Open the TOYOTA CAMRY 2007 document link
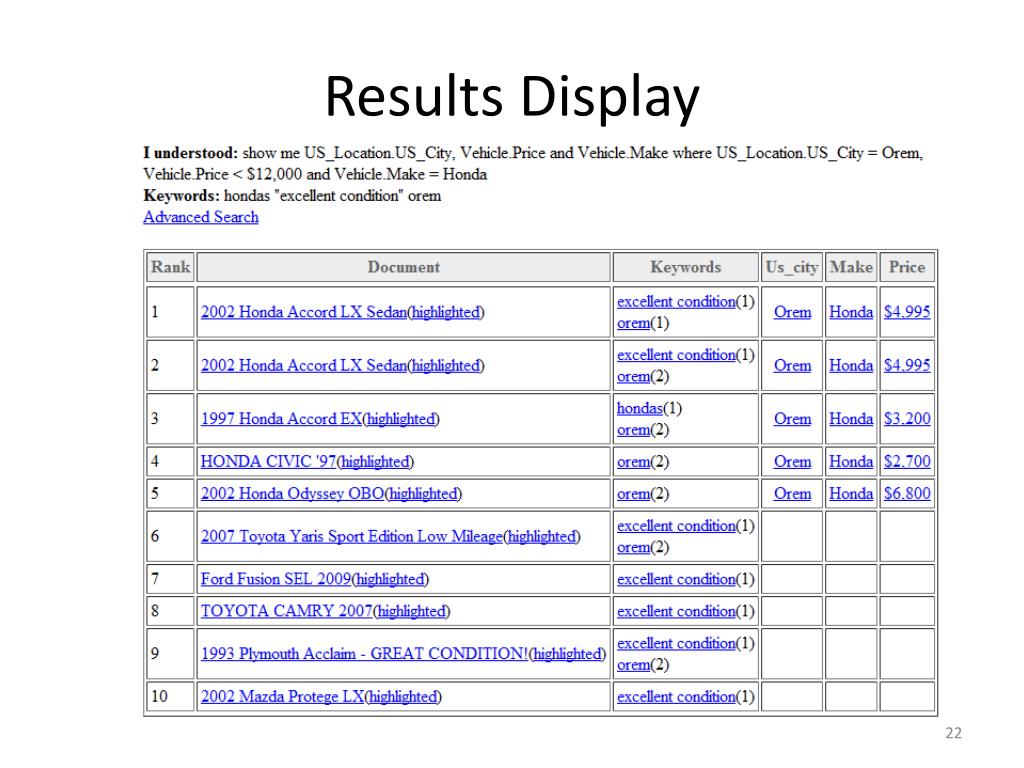The image size is (1024, 768). (287, 611)
